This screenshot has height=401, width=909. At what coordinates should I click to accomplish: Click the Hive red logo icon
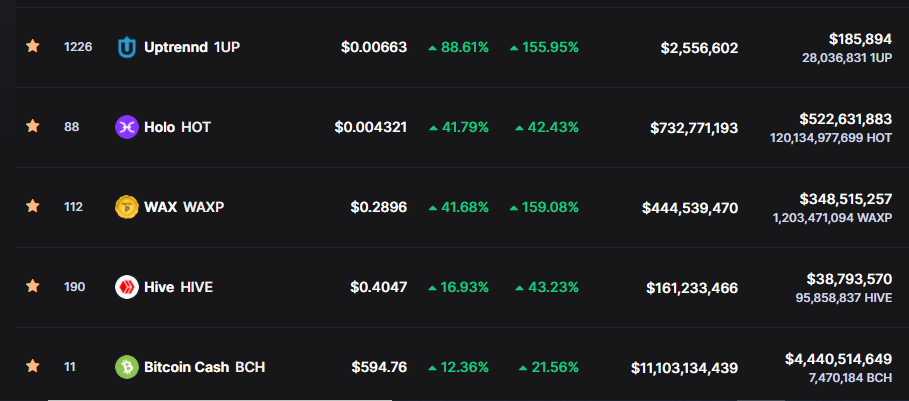pyautogui.click(x=126, y=287)
